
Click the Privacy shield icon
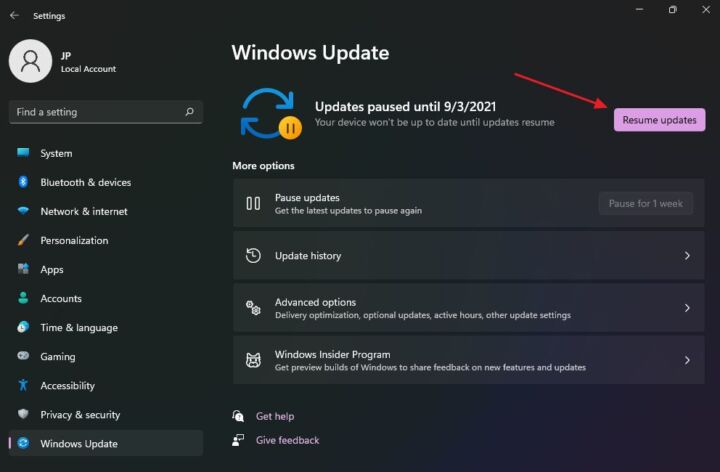tap(23, 414)
